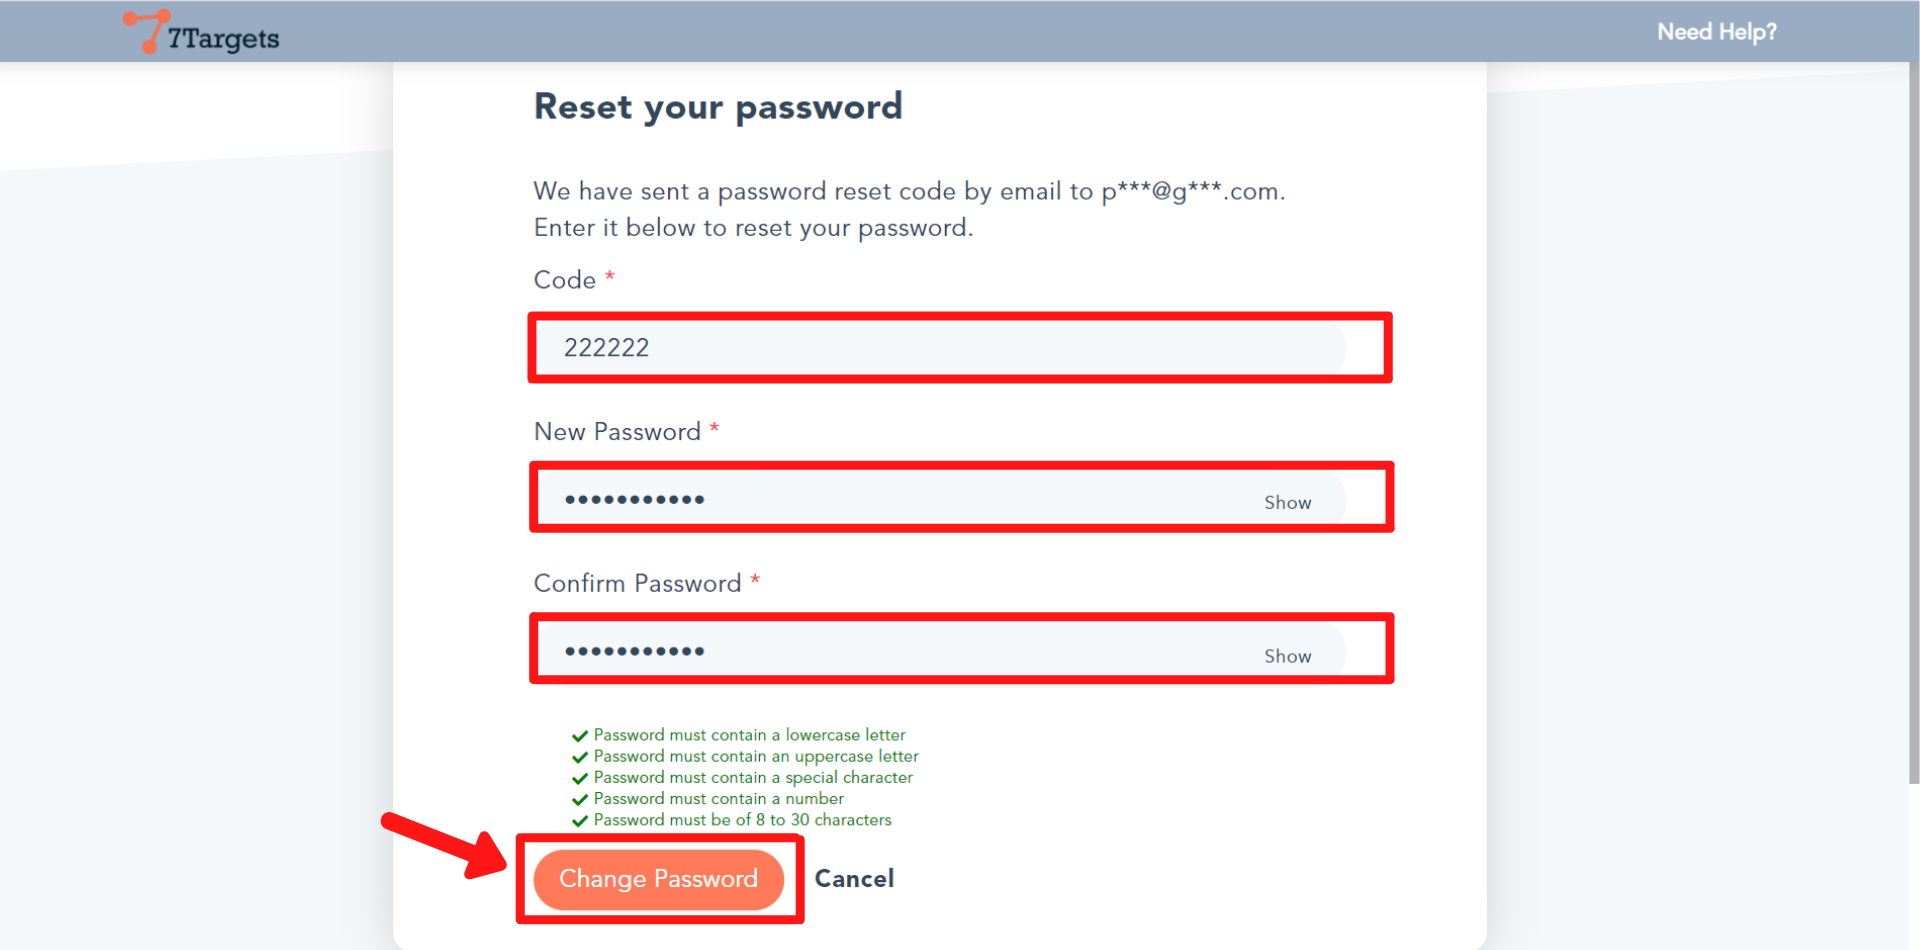Image resolution: width=1920 pixels, height=950 pixels.
Task: Reveal the Confirm Password text
Action: tap(1287, 656)
